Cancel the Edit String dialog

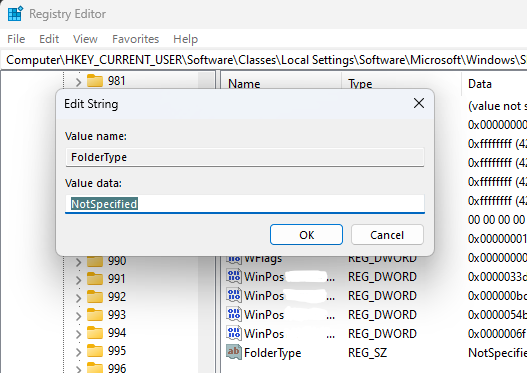pos(387,235)
